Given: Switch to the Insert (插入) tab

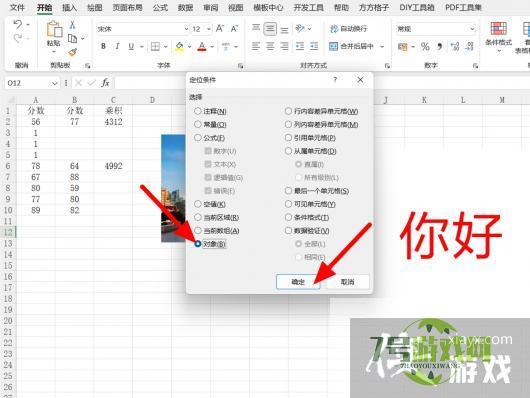Looking at the screenshot, I should tap(70, 7).
